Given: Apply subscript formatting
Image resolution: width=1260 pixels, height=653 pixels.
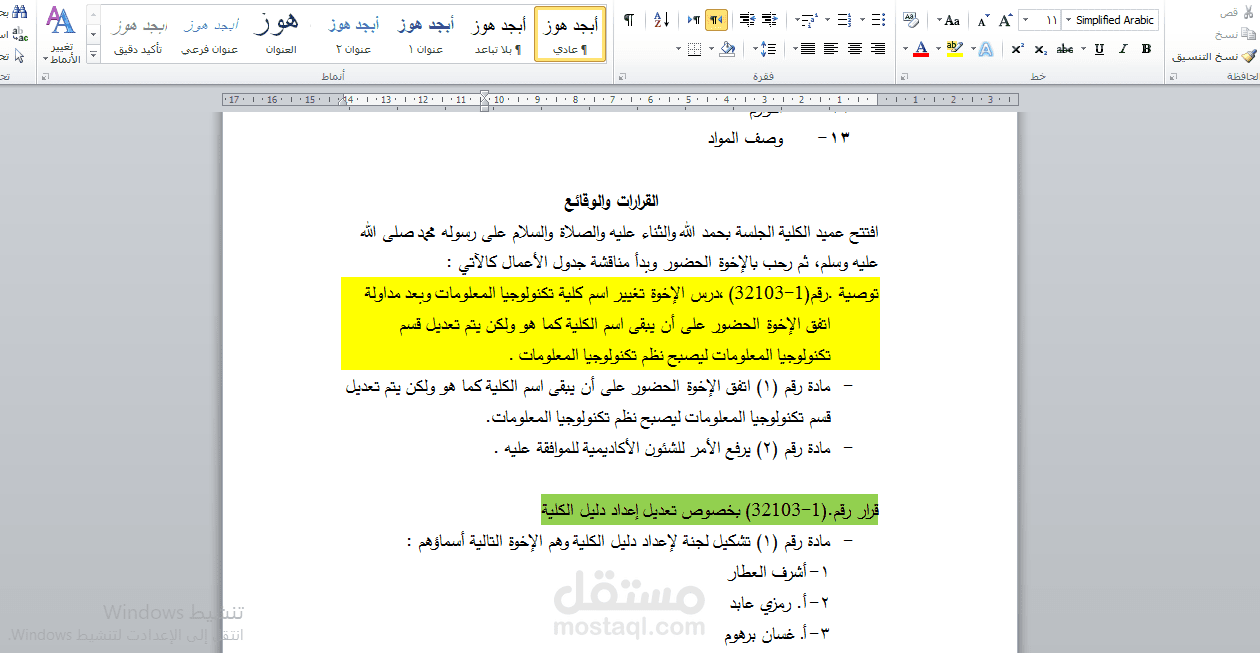Looking at the screenshot, I should [1040, 49].
